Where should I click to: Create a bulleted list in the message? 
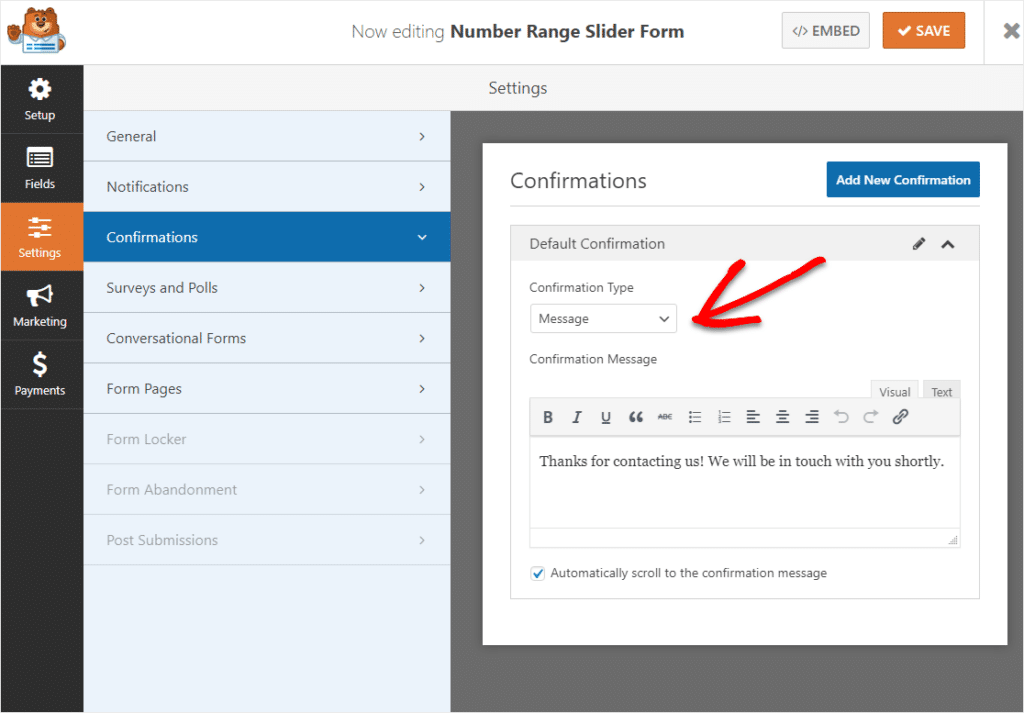(x=695, y=417)
